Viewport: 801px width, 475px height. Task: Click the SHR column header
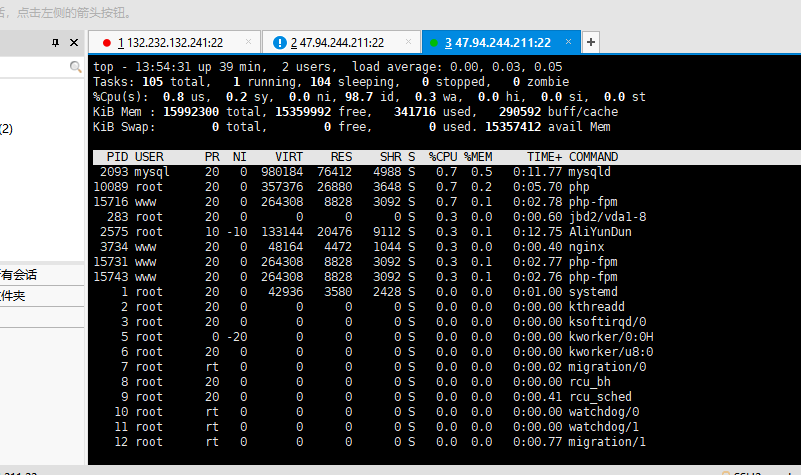pyautogui.click(x=390, y=157)
